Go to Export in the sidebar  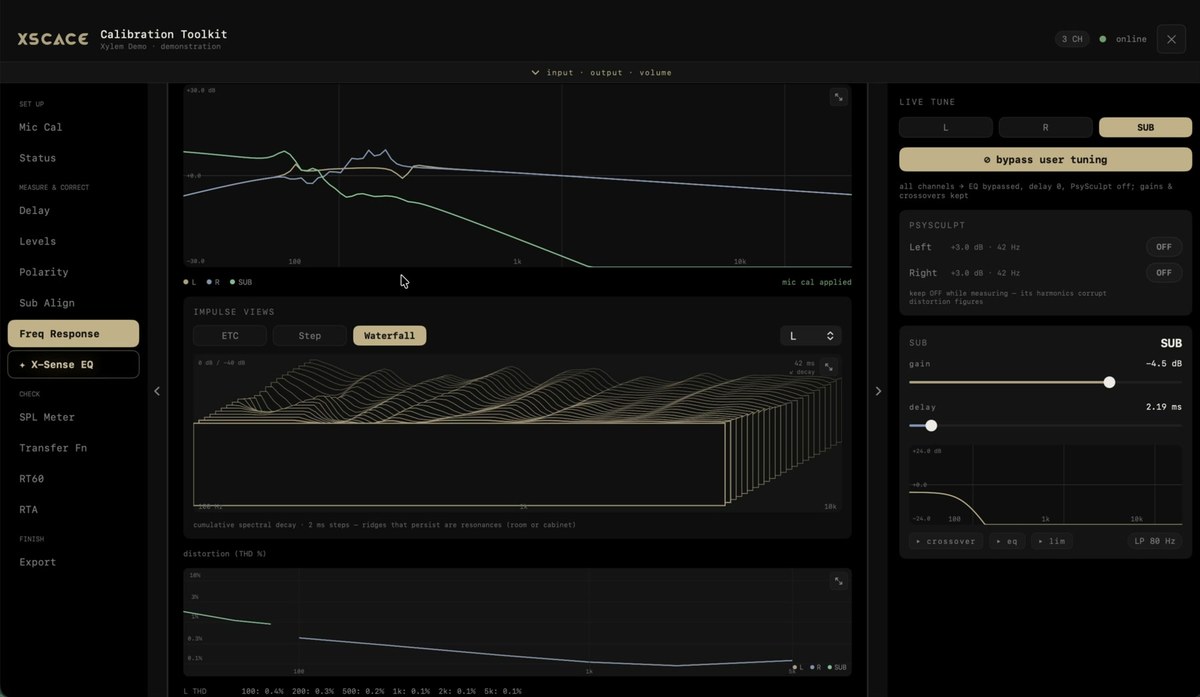[38, 562]
